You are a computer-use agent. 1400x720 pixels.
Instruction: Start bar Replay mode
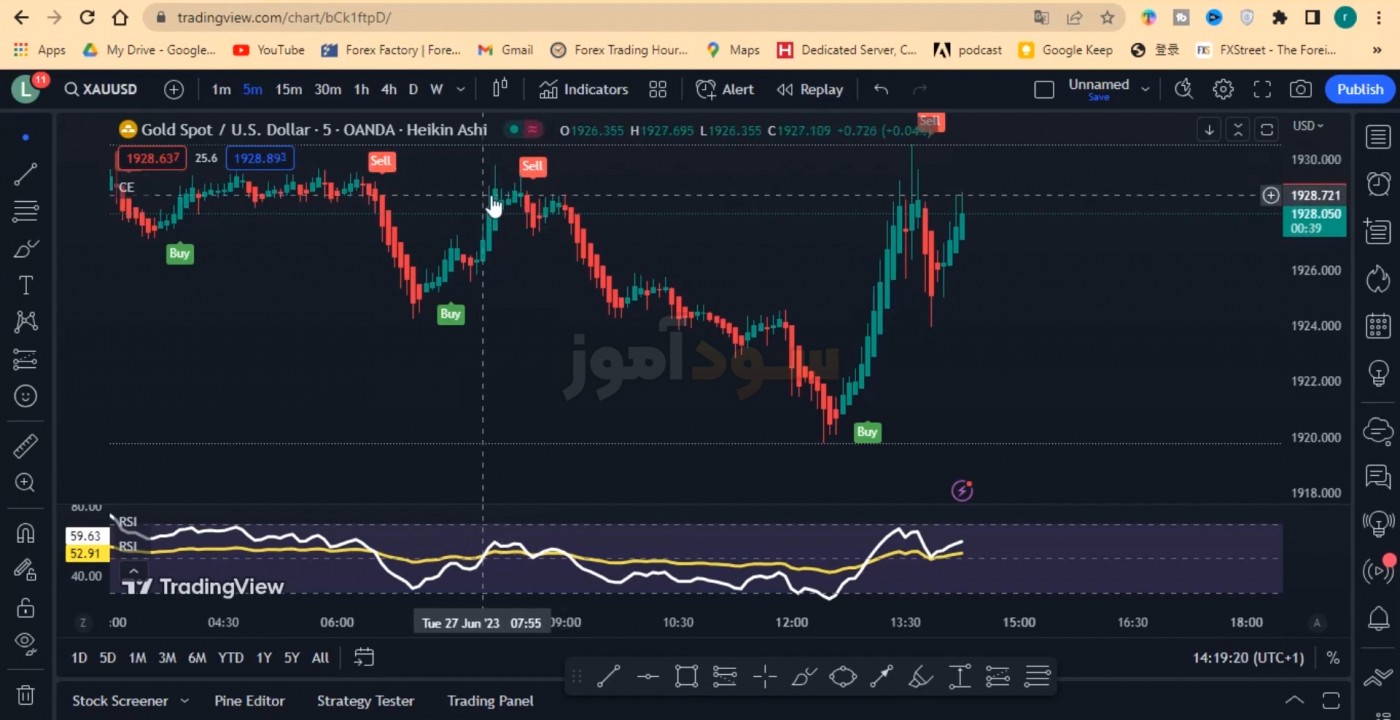(810, 89)
